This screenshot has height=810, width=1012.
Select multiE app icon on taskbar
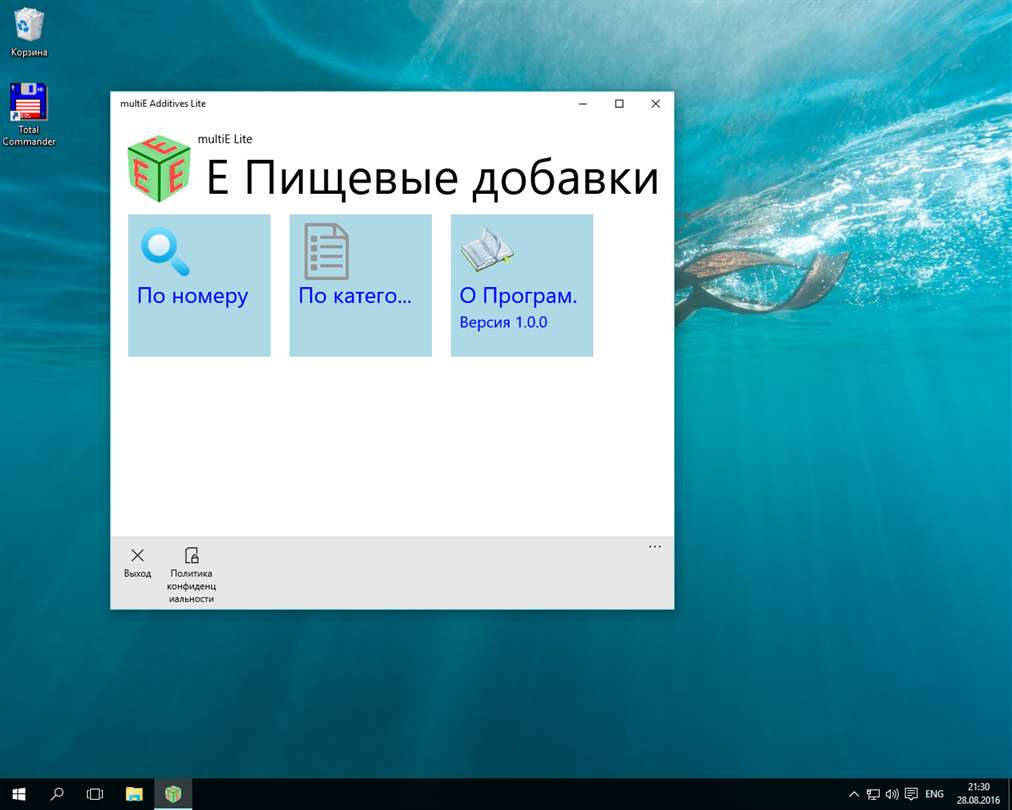(x=172, y=794)
